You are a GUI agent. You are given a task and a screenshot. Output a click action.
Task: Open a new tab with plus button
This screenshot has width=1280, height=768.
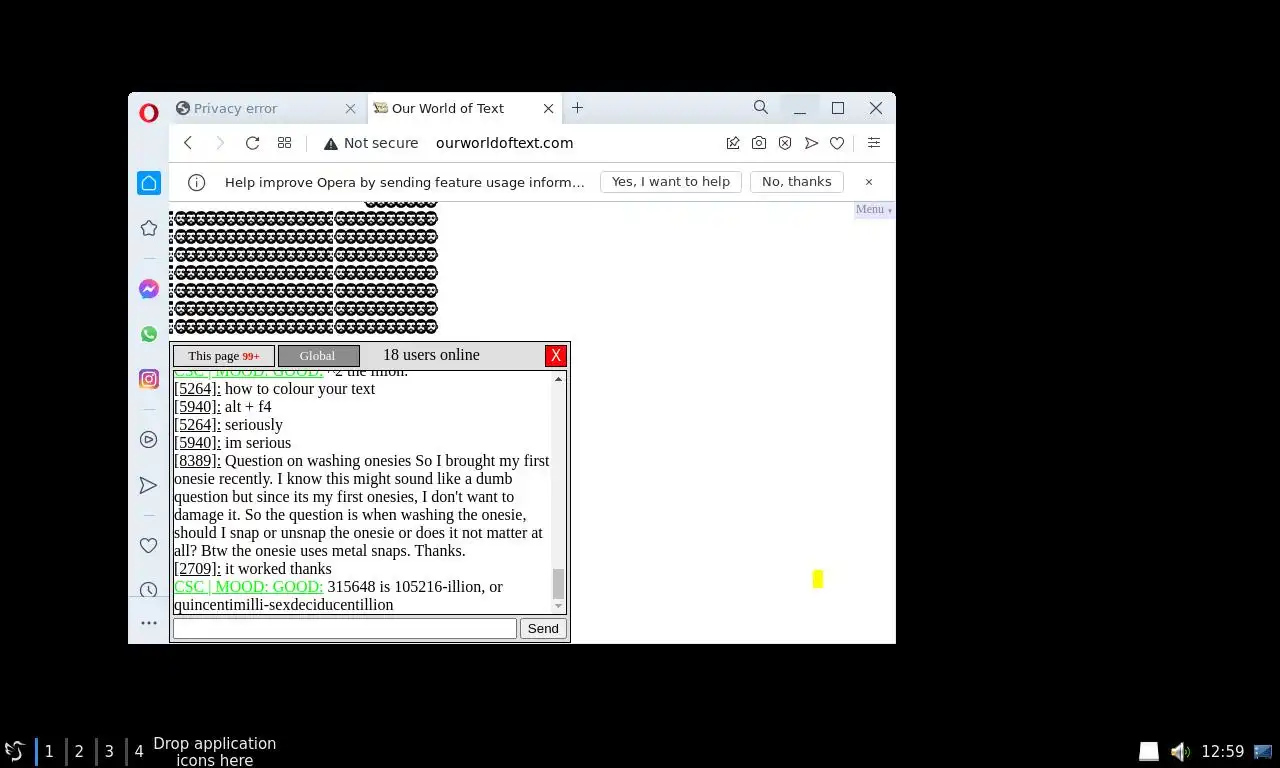[577, 107]
